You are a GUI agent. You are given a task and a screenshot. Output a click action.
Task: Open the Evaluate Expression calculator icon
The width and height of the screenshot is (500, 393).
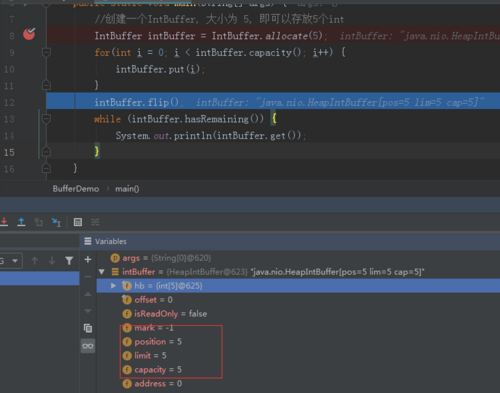coord(78,222)
